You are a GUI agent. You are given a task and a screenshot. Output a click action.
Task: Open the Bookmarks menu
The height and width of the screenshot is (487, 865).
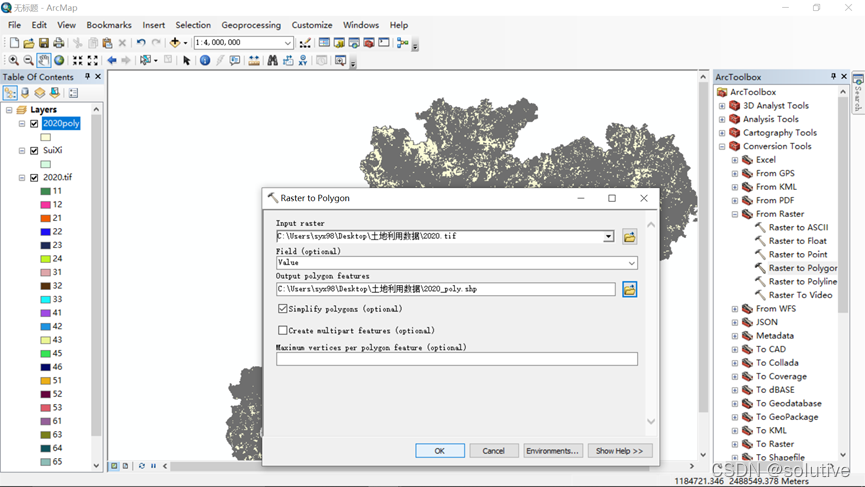click(x=109, y=25)
